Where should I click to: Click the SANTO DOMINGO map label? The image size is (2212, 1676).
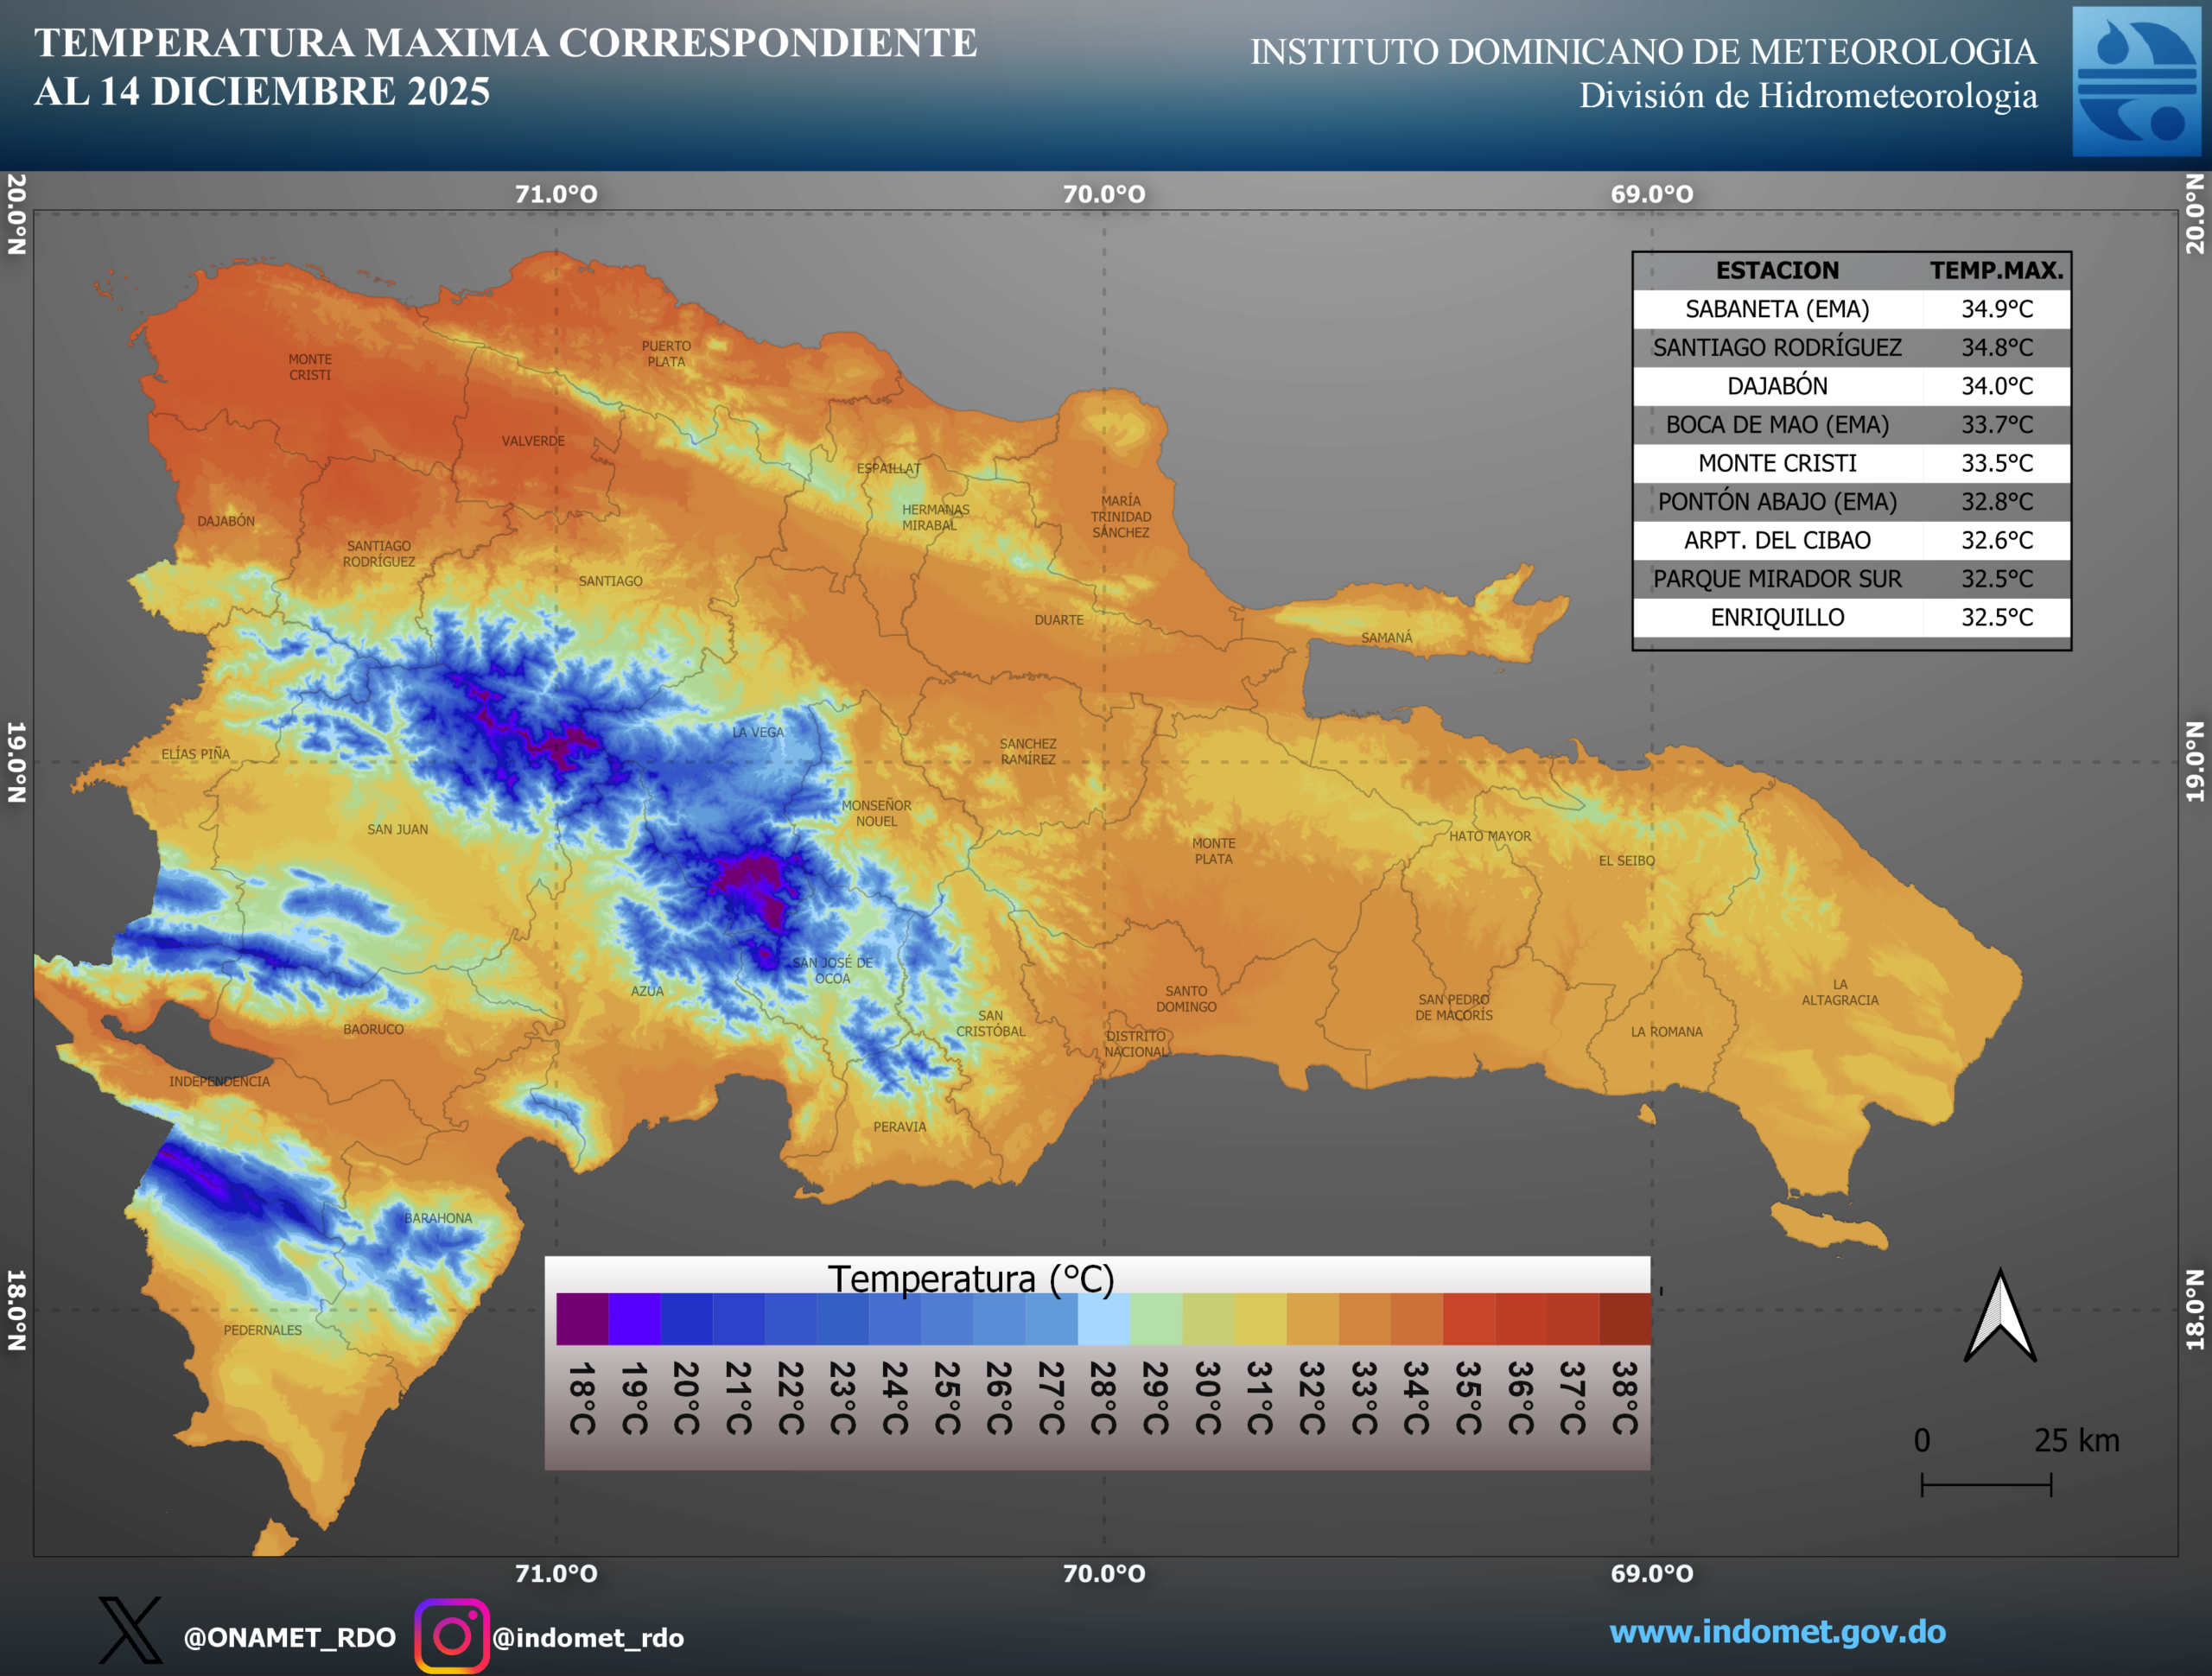[1186, 999]
